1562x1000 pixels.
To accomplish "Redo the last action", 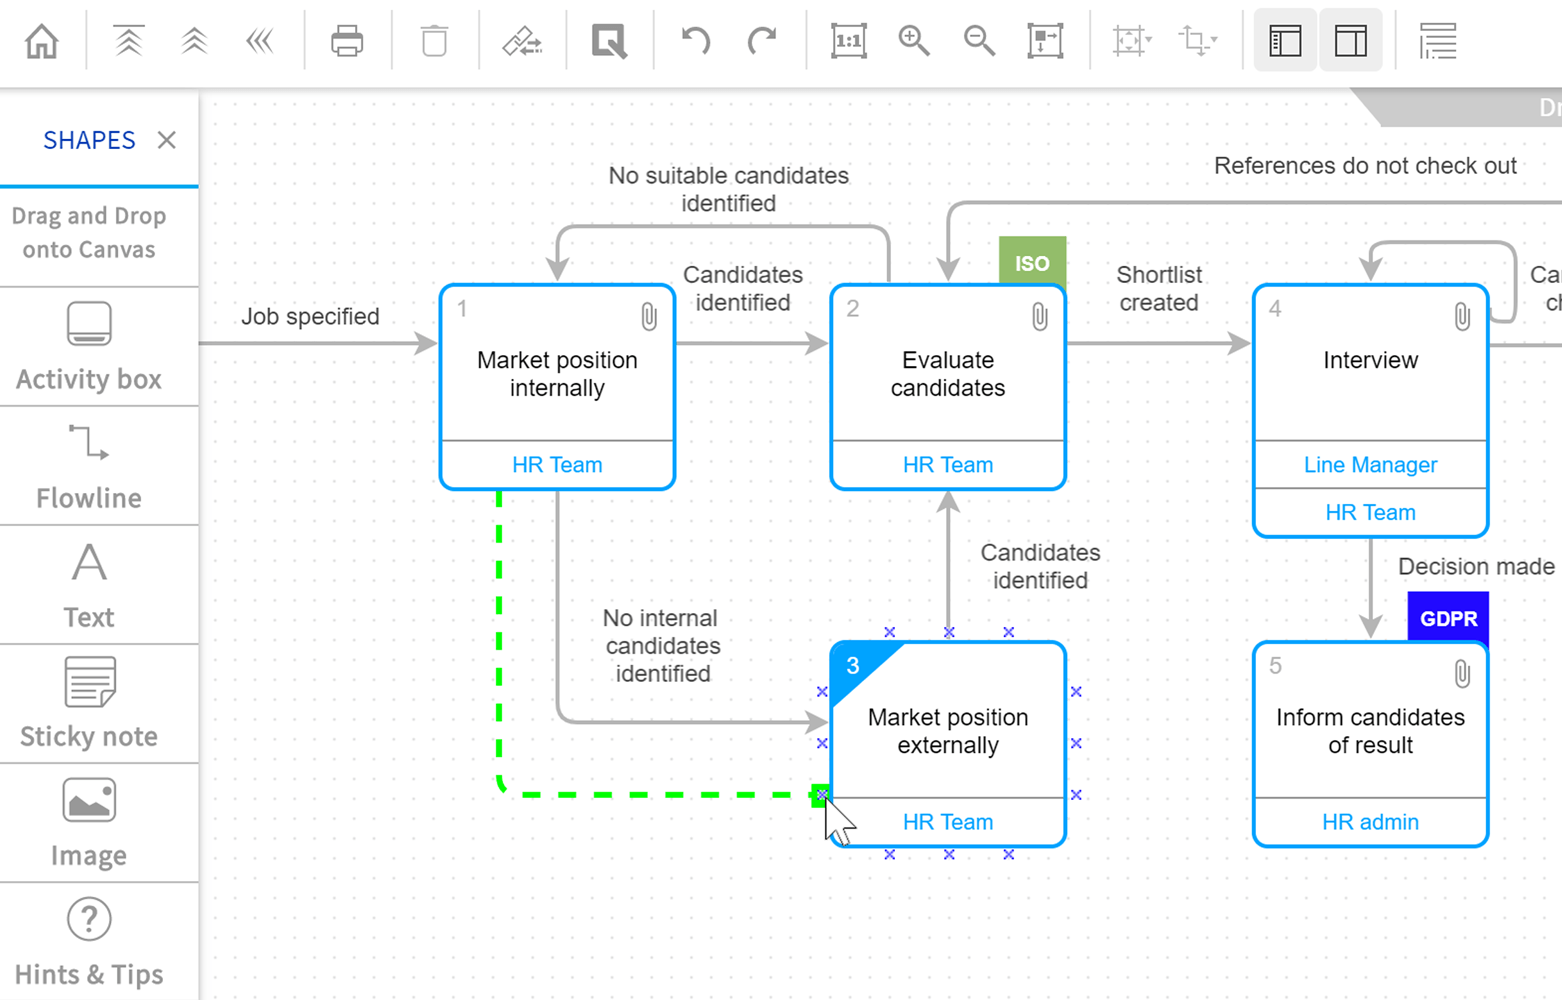I will pos(762,42).
